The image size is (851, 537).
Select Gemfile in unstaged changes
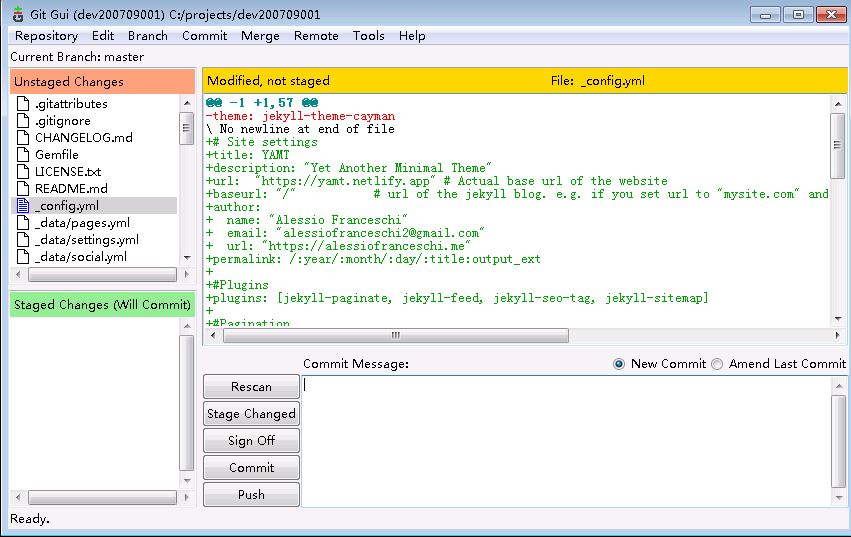56,154
